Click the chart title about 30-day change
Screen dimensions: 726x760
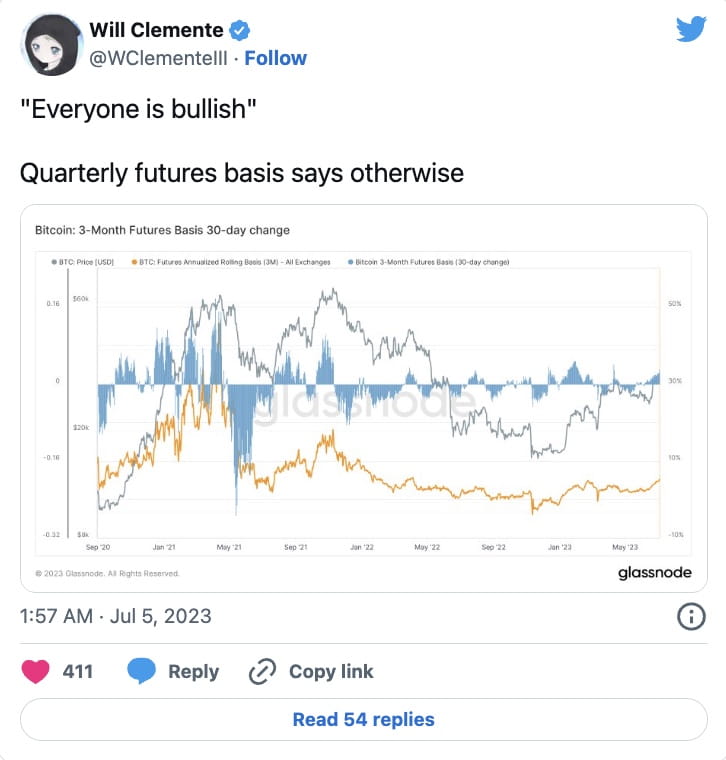point(162,230)
